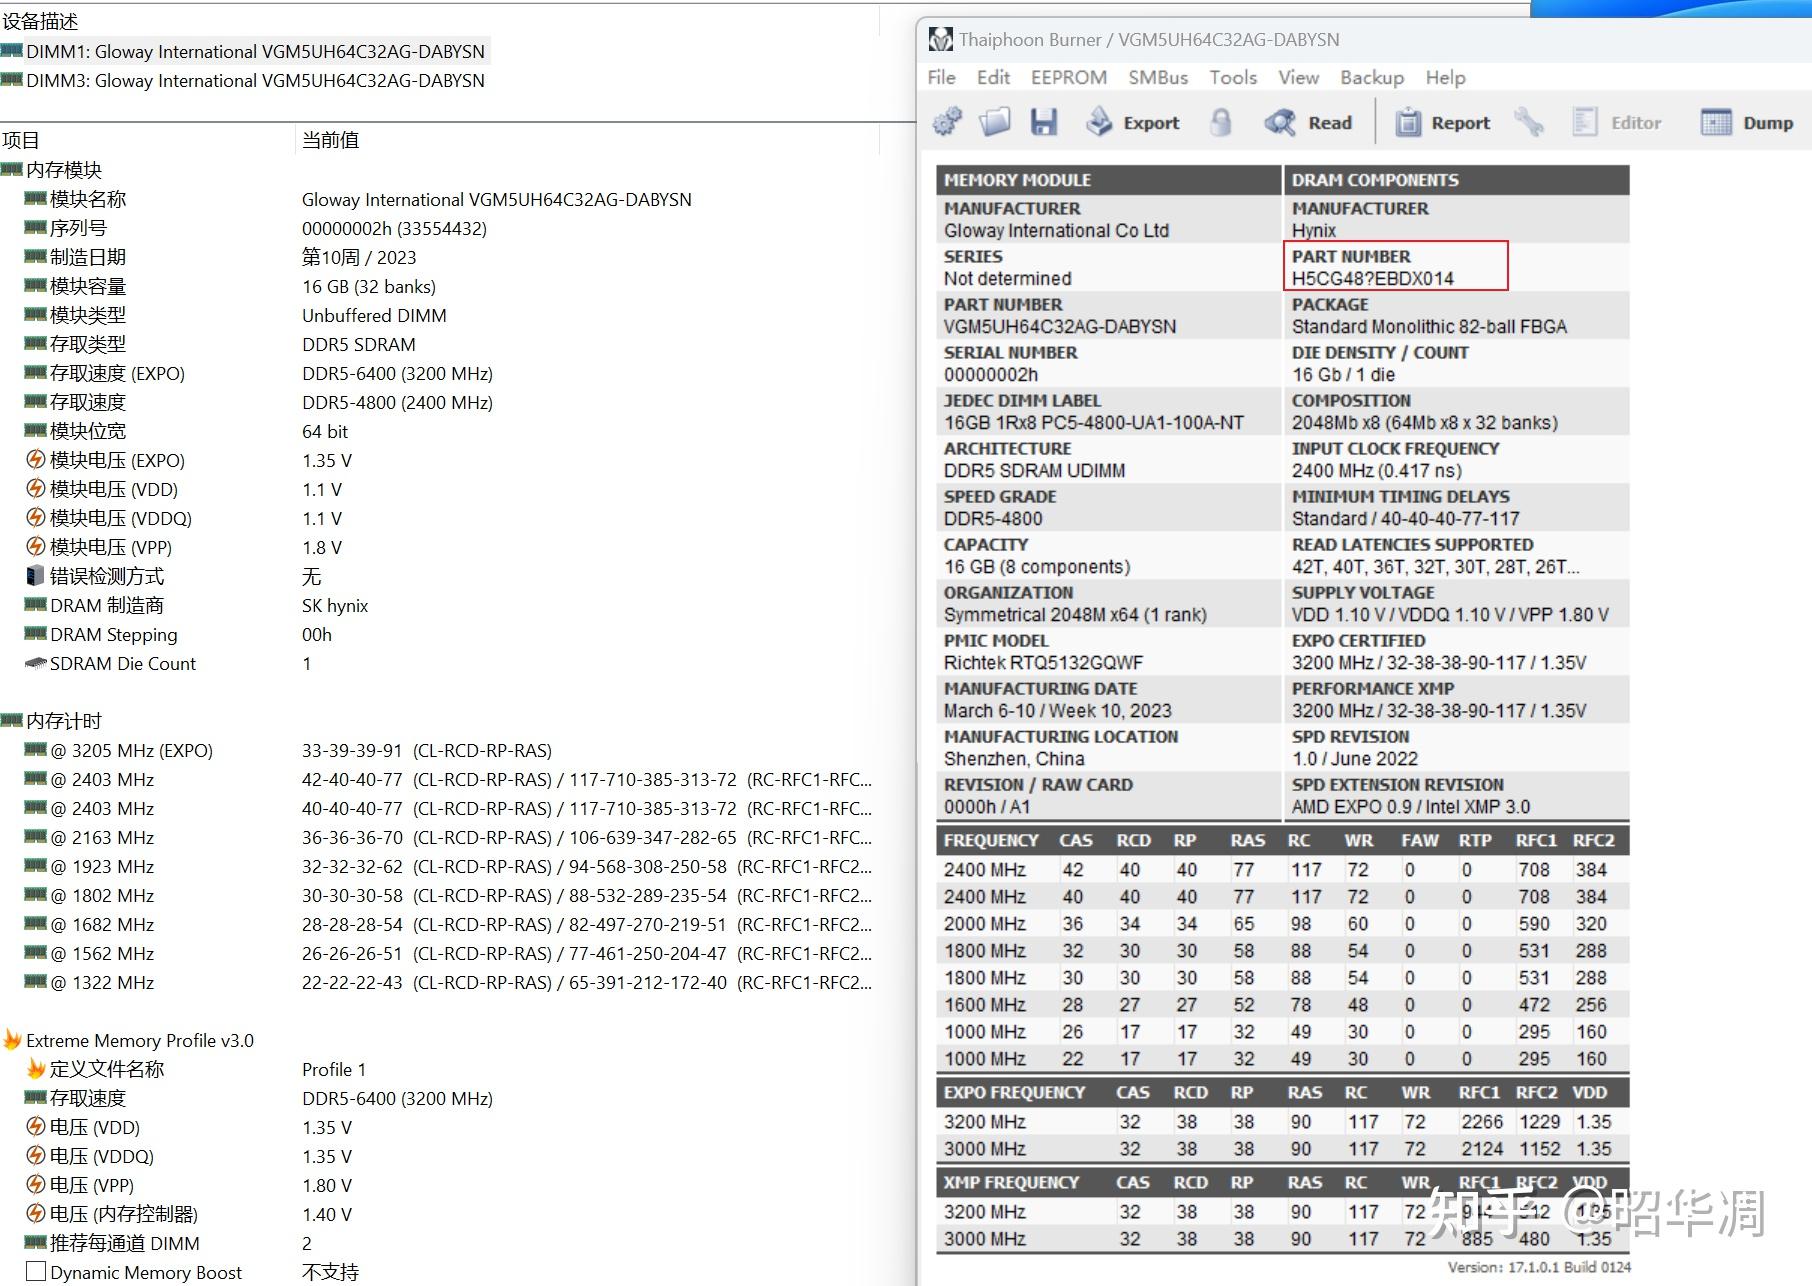The width and height of the screenshot is (1812, 1286).
Task: Click the write-protection lock icon
Action: [1220, 121]
